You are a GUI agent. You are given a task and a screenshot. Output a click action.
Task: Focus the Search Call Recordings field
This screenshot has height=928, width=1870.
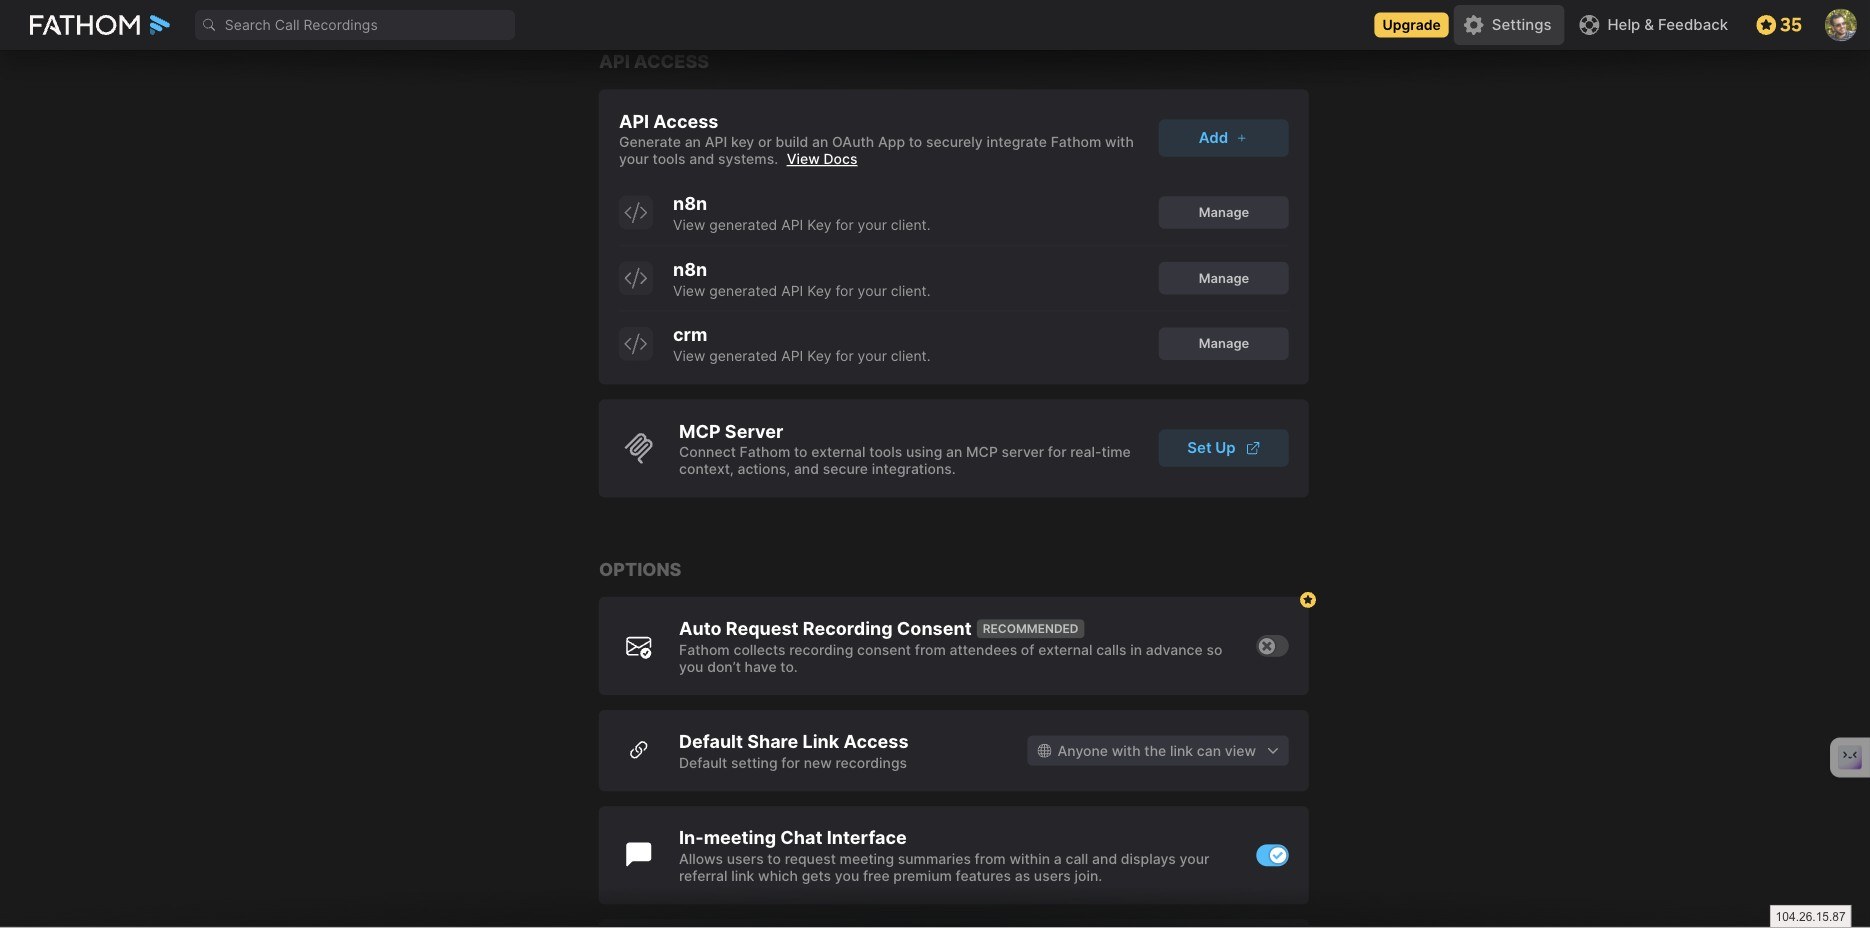click(x=355, y=25)
